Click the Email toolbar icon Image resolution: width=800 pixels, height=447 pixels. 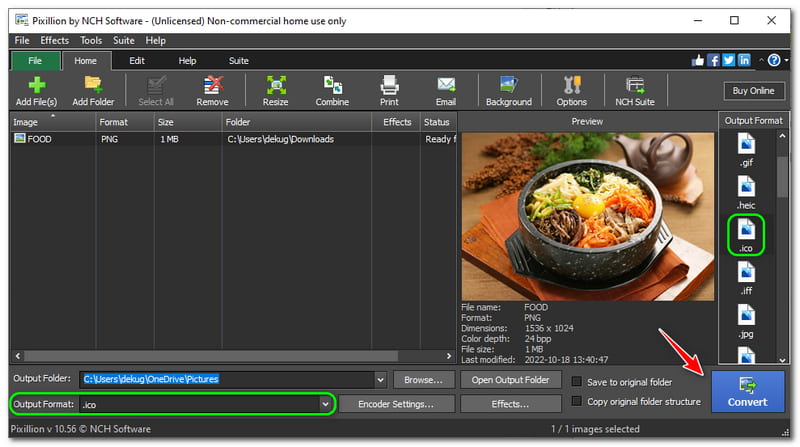(x=446, y=90)
